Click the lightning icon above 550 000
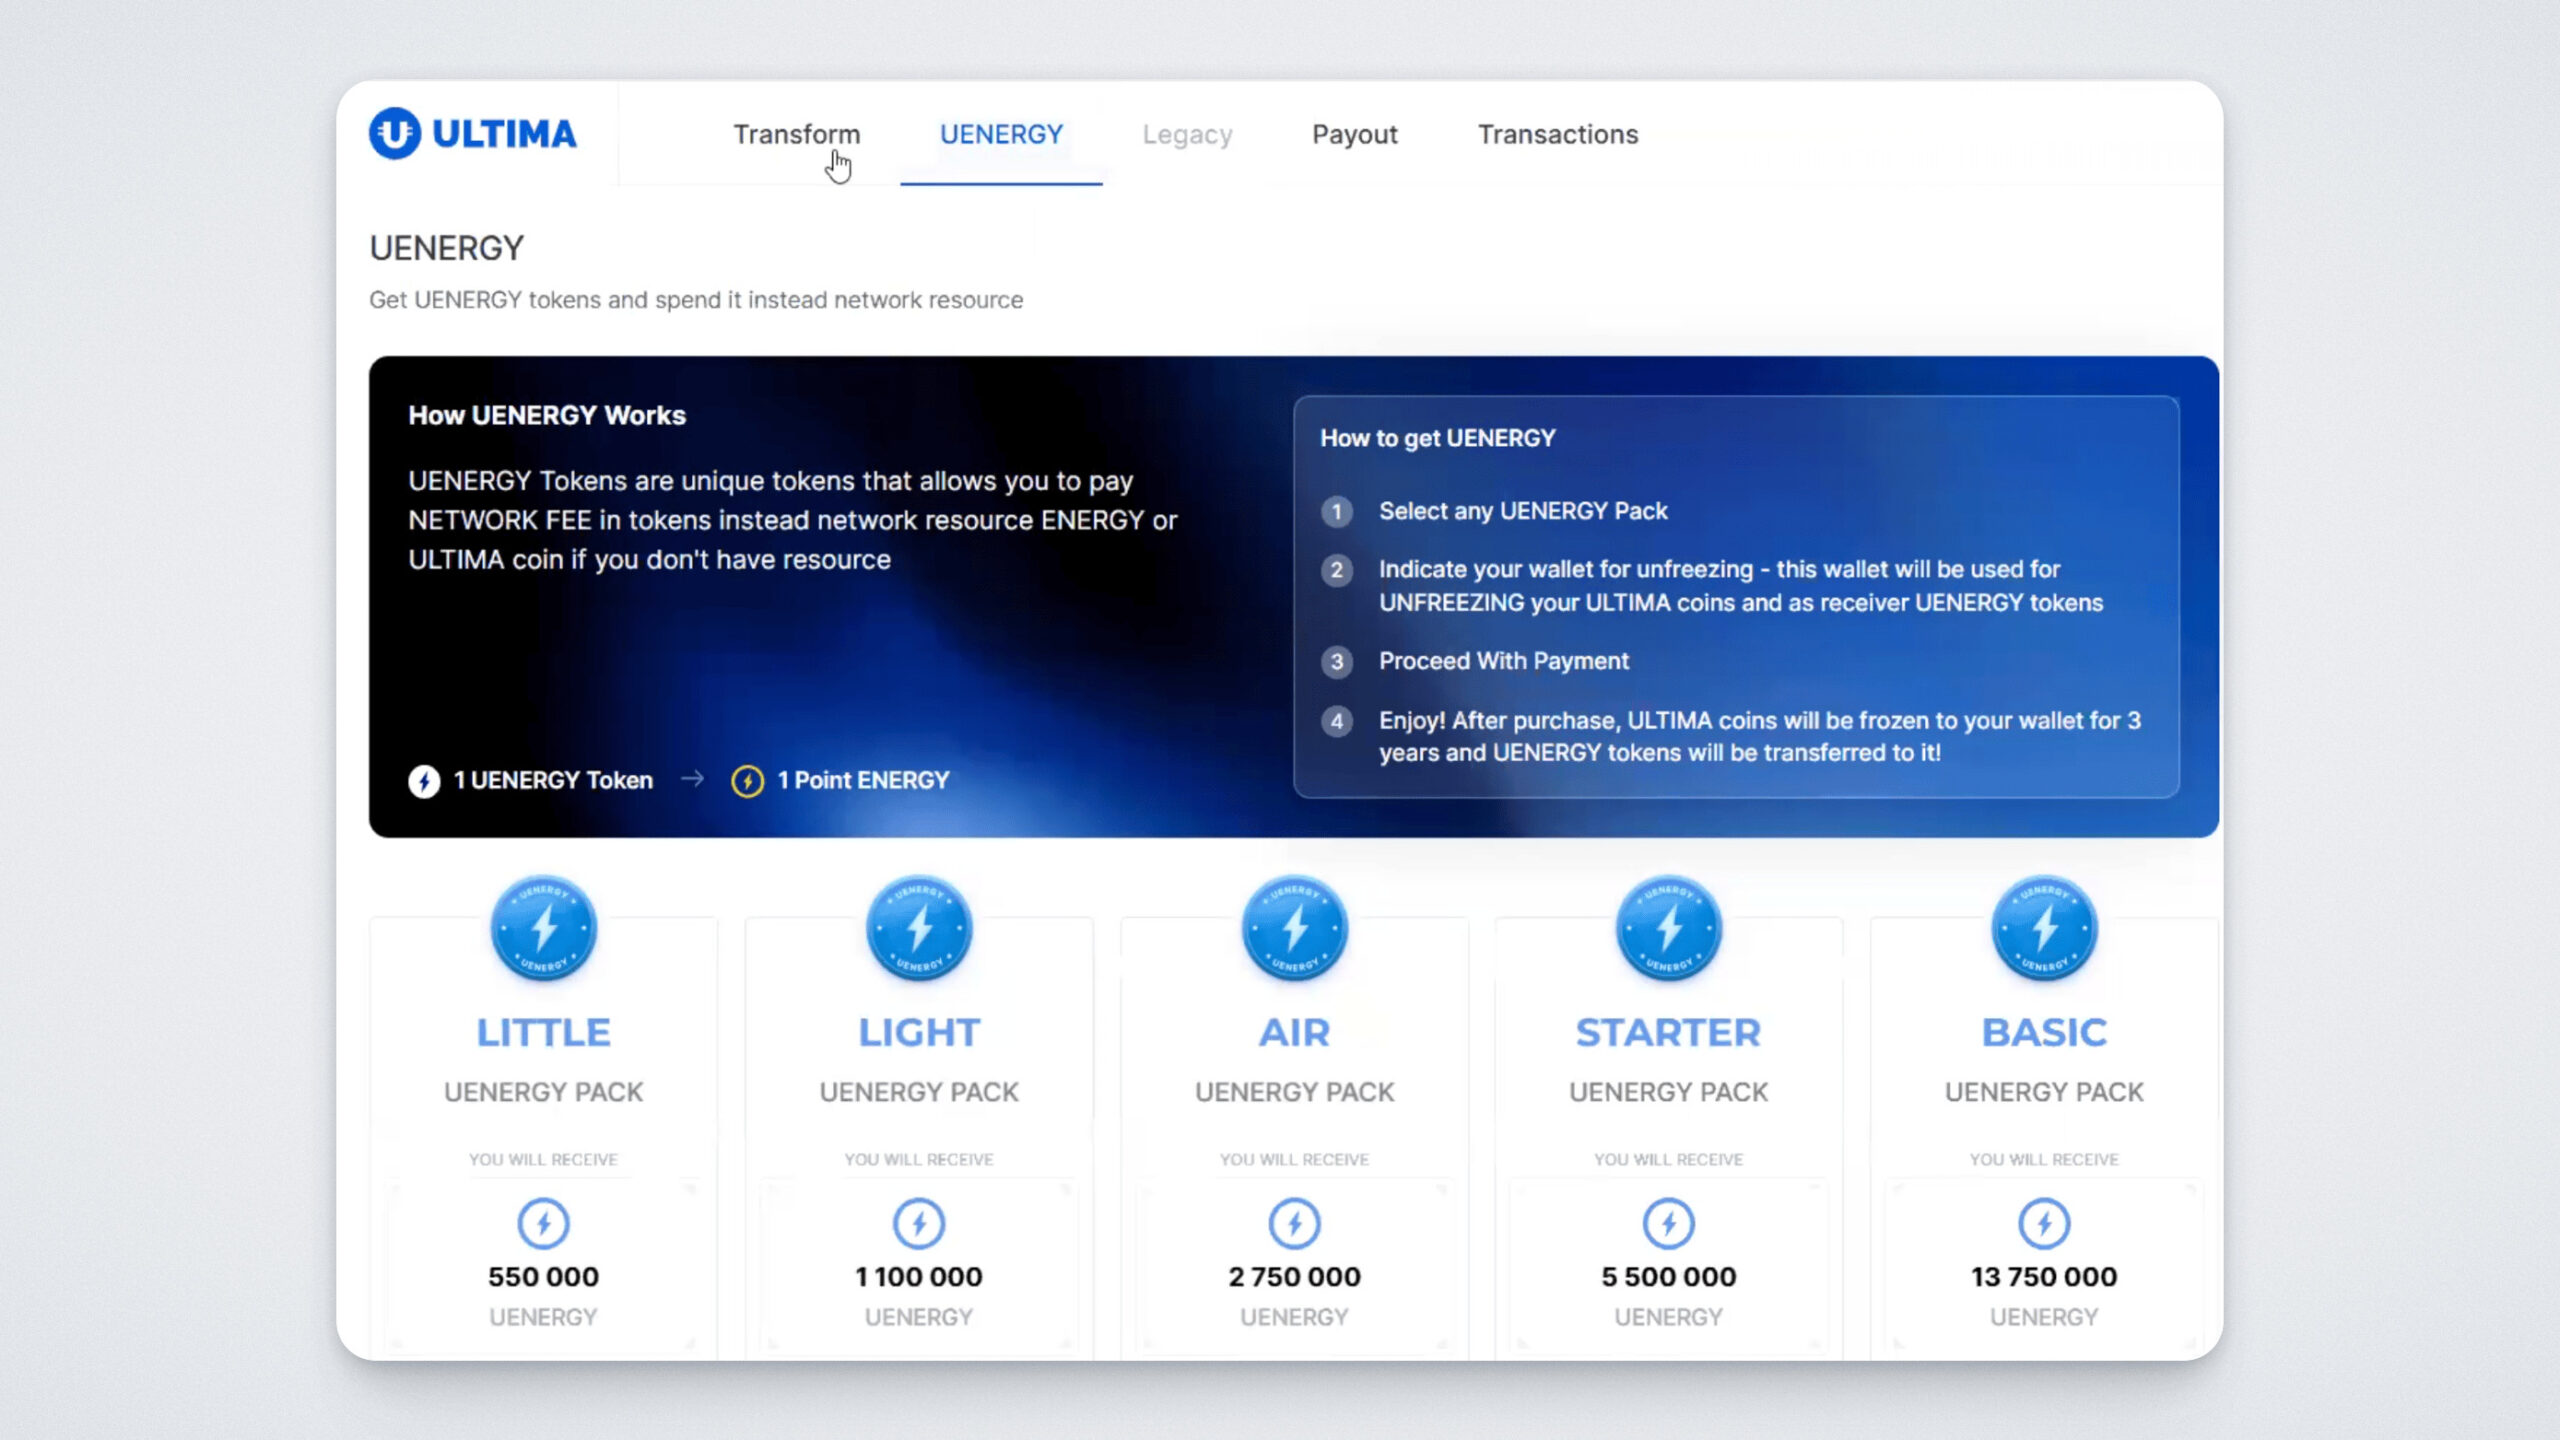Screen dimensions: 2560x1440 543,1223
